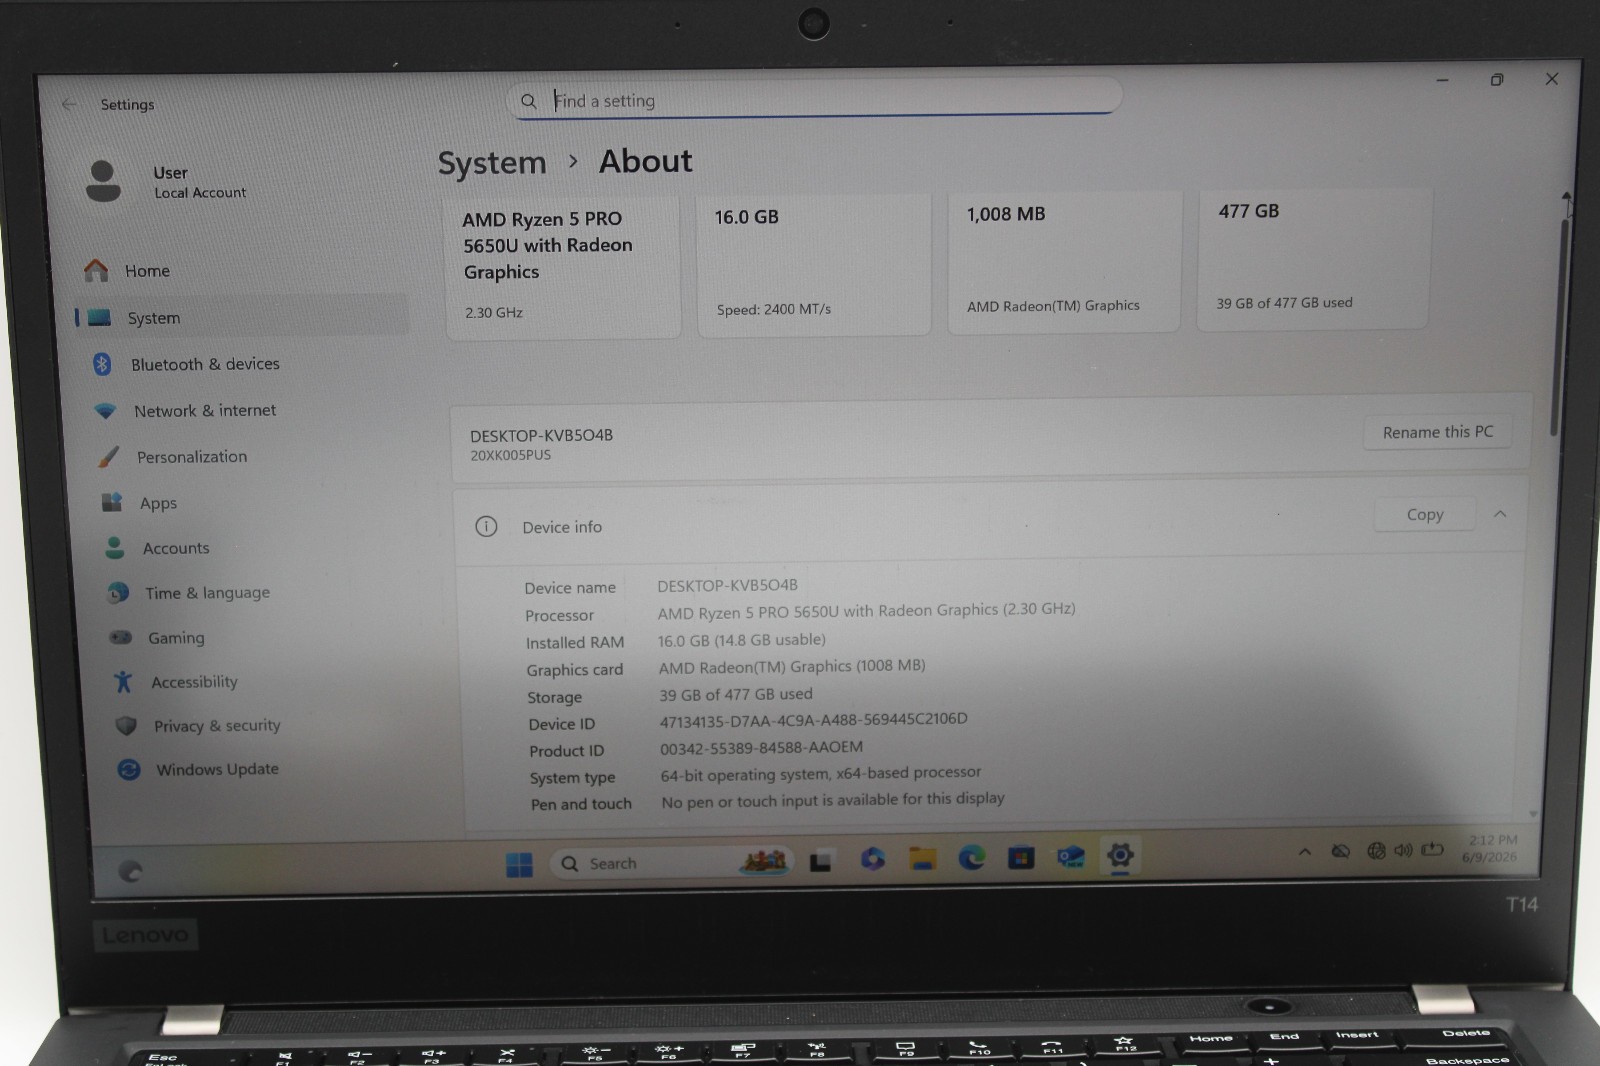
Task: Restore down the Settings window
Action: 1497,80
